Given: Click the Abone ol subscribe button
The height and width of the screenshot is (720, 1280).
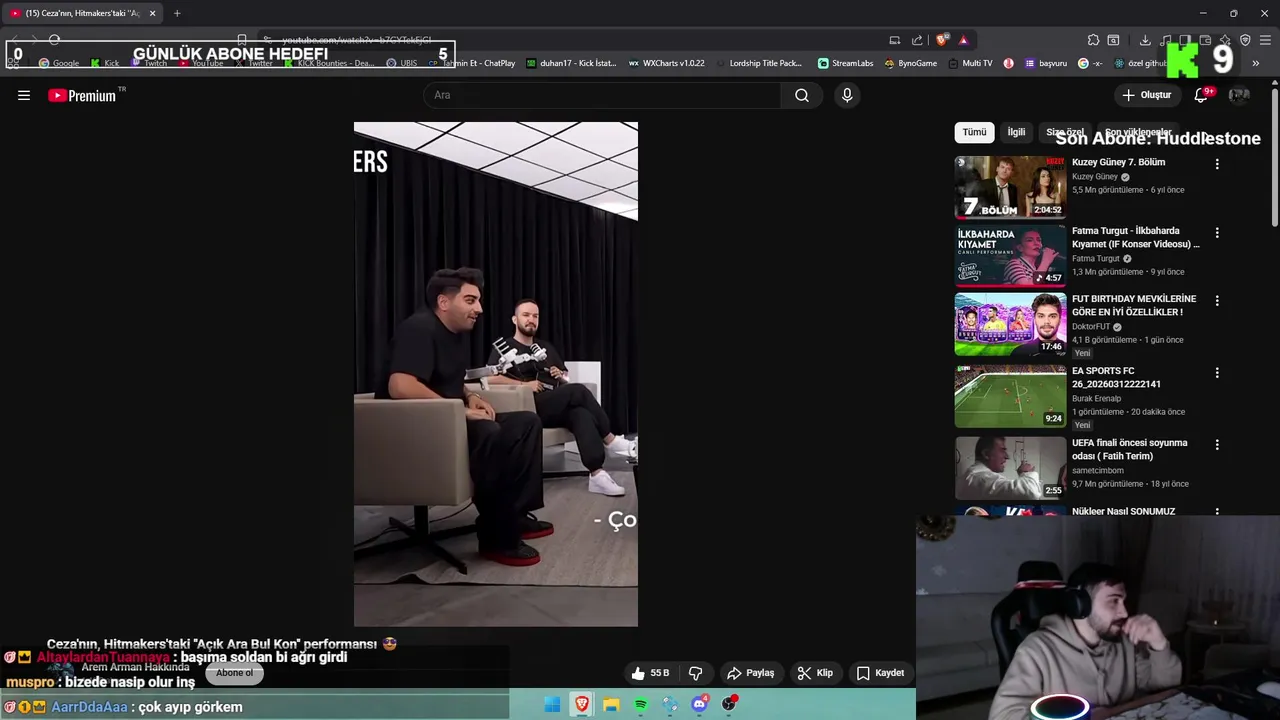Looking at the screenshot, I should [235, 673].
